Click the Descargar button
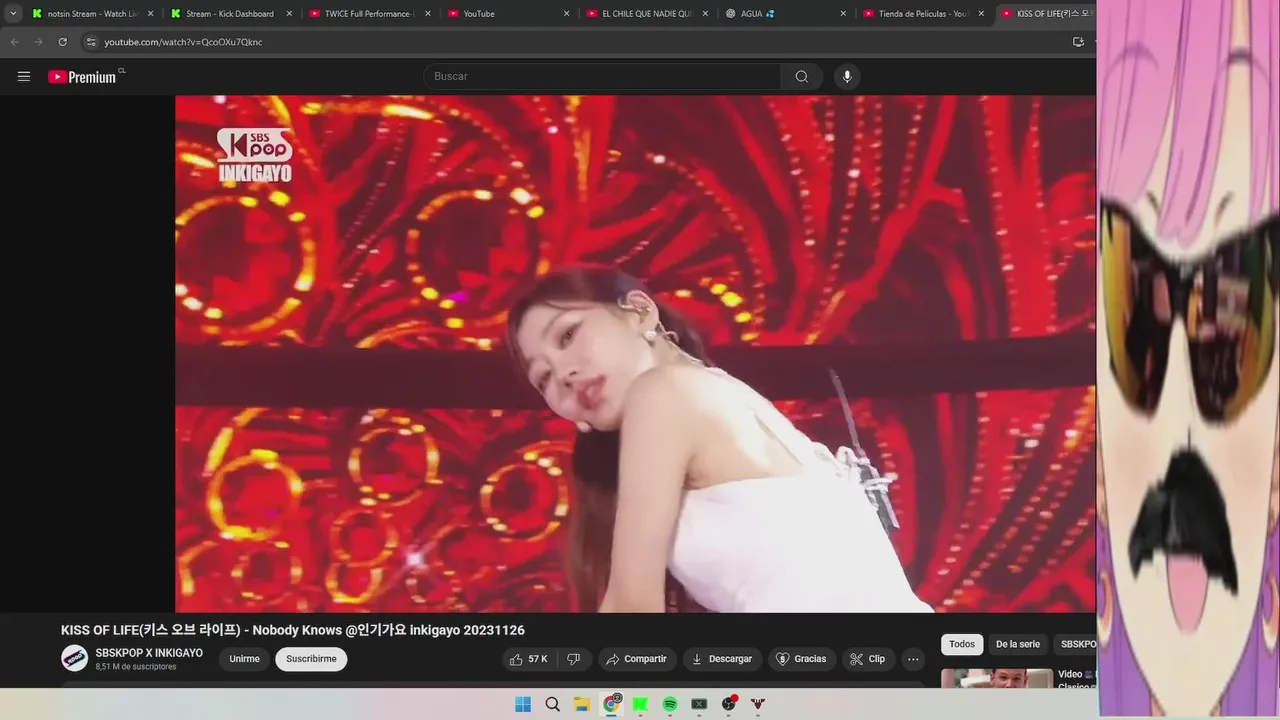1280x720 pixels. tap(722, 659)
